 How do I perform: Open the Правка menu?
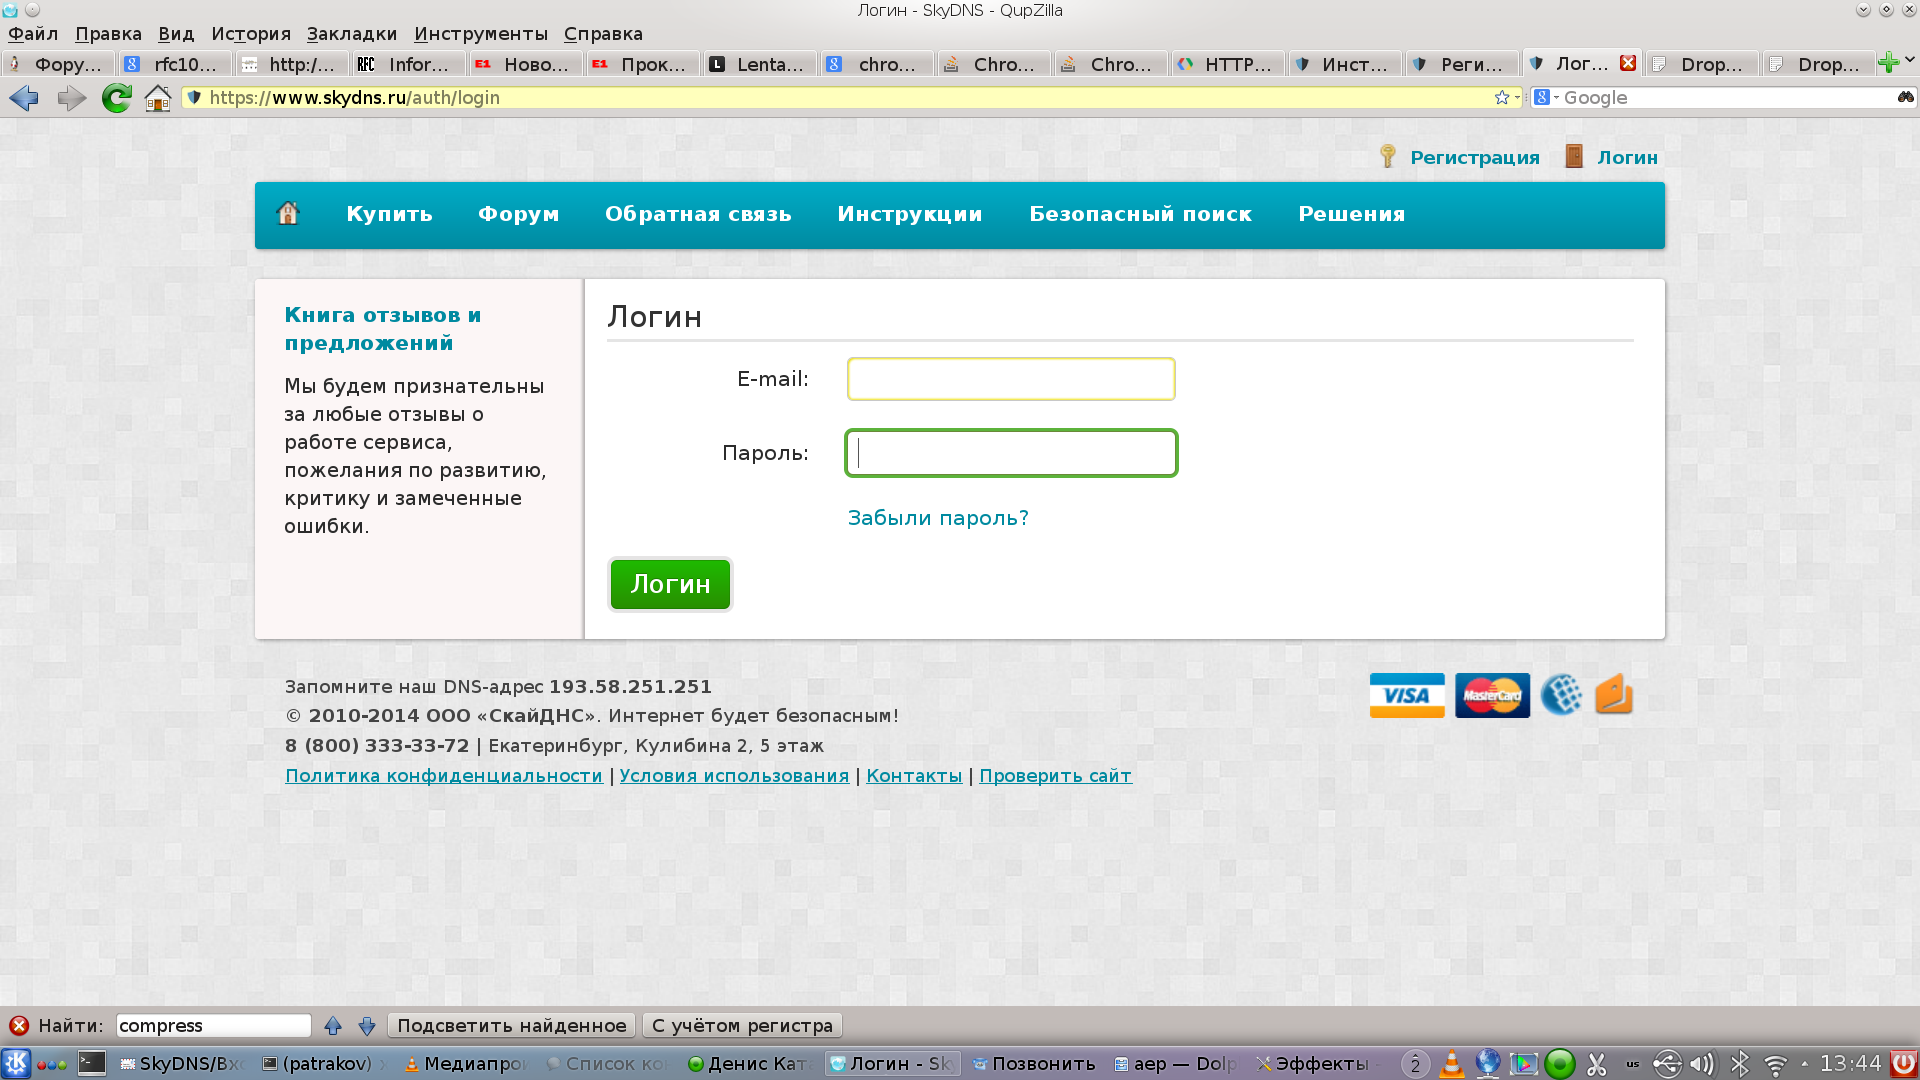click(x=108, y=33)
